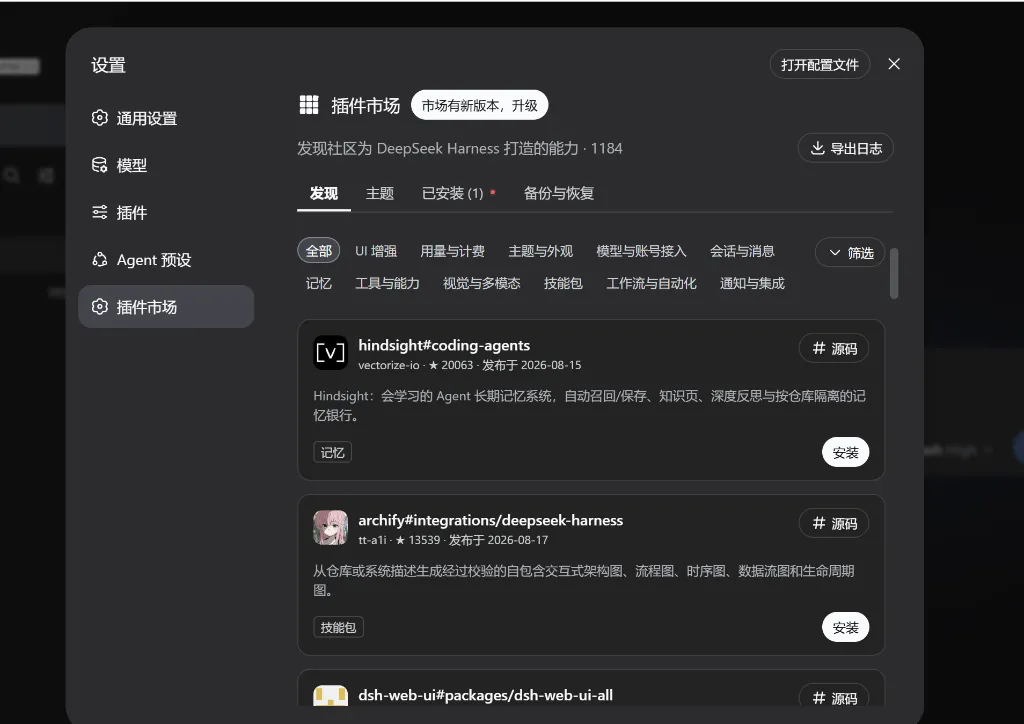Click 源码 for hindsight#coding-agents
Viewport: 1024px width, 724px height.
[834, 349]
